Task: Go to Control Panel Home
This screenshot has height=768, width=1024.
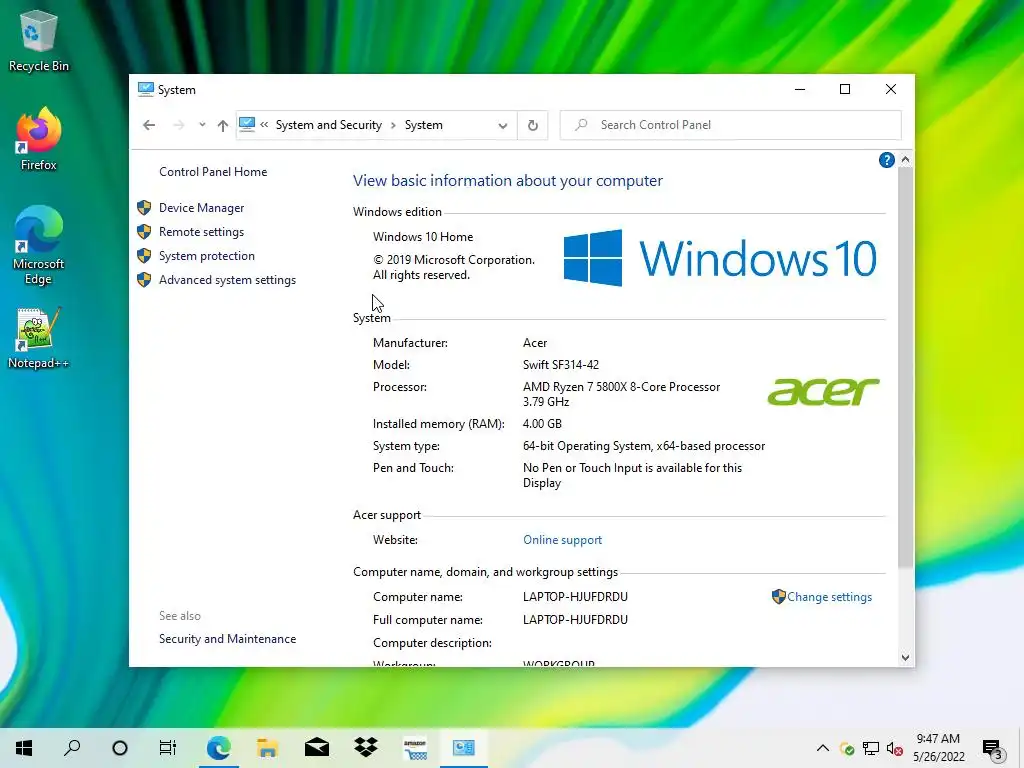Action: (x=213, y=172)
